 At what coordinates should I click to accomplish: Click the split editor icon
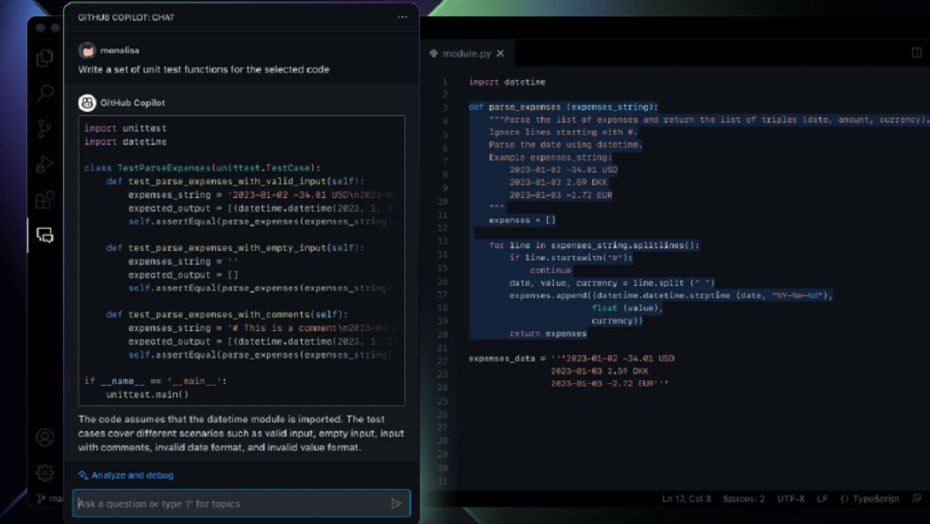916,53
